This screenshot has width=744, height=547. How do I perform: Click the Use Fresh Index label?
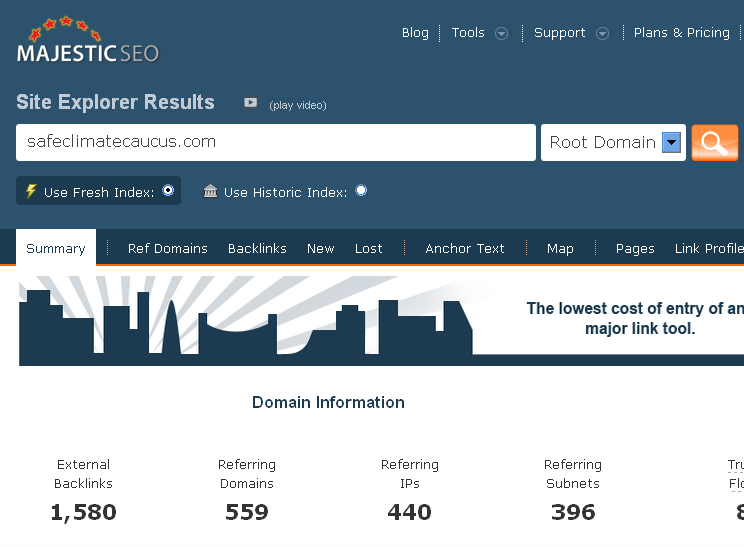coord(99,192)
